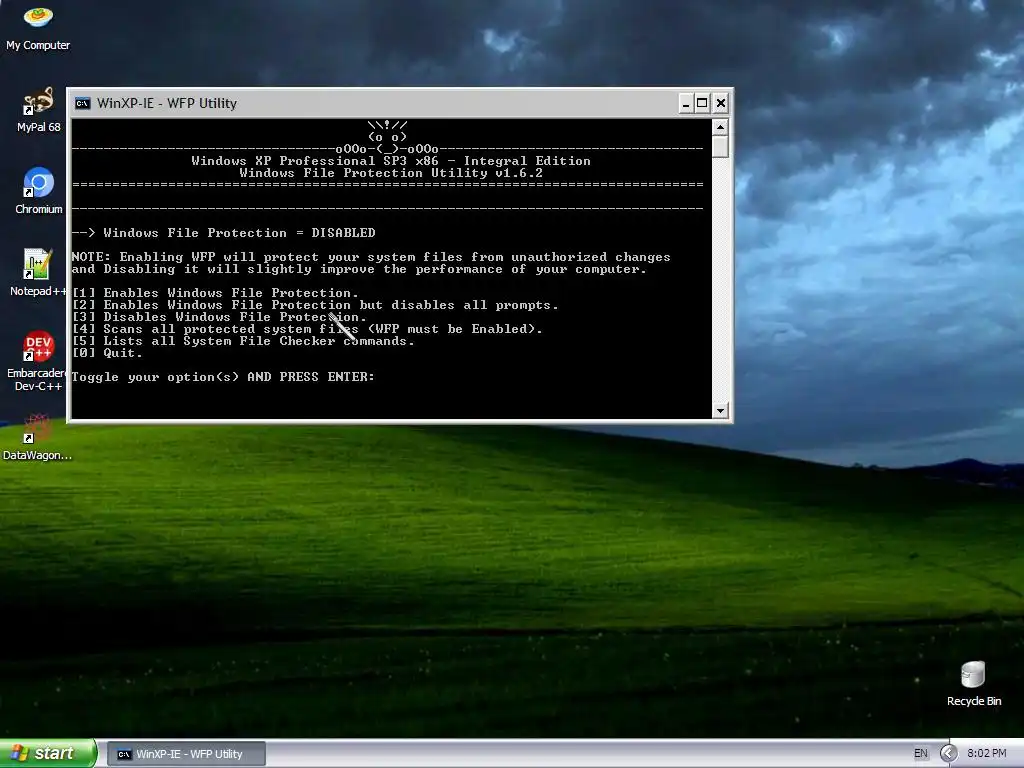Click the Start button
Image resolution: width=1024 pixels, height=768 pixels.
[48, 753]
